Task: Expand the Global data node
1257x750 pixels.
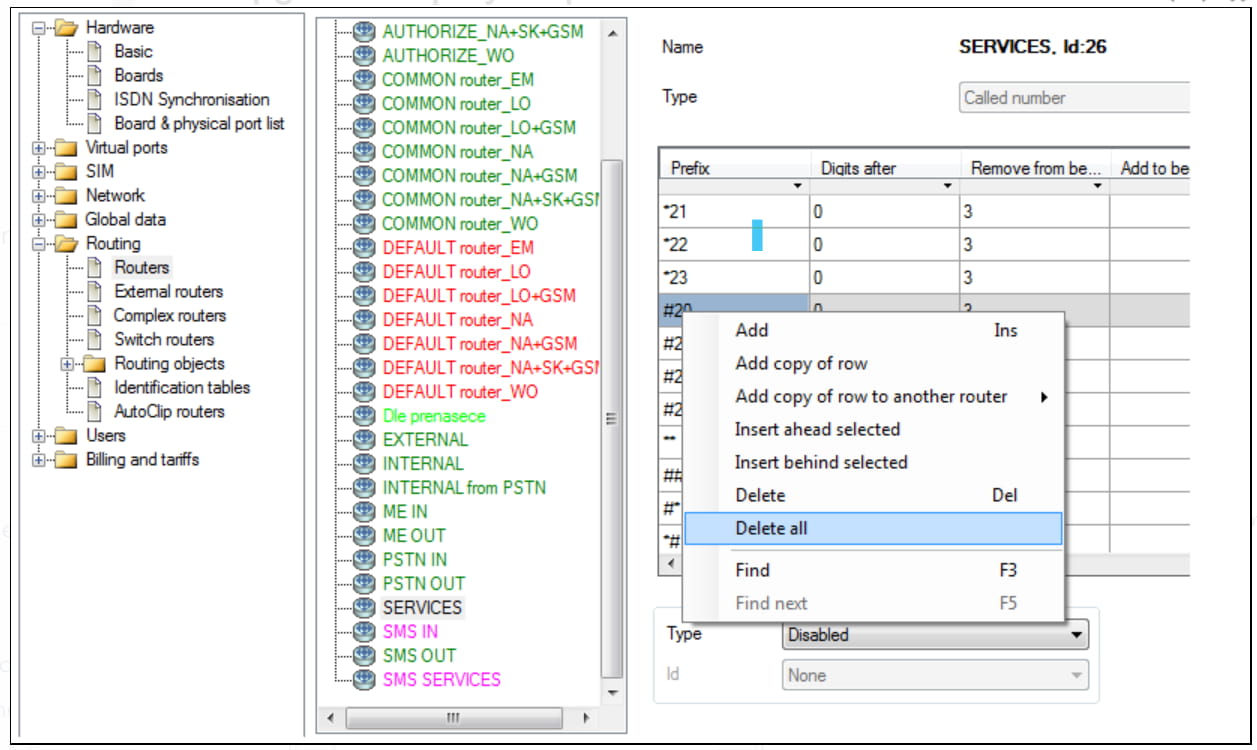Action: [x=39, y=220]
